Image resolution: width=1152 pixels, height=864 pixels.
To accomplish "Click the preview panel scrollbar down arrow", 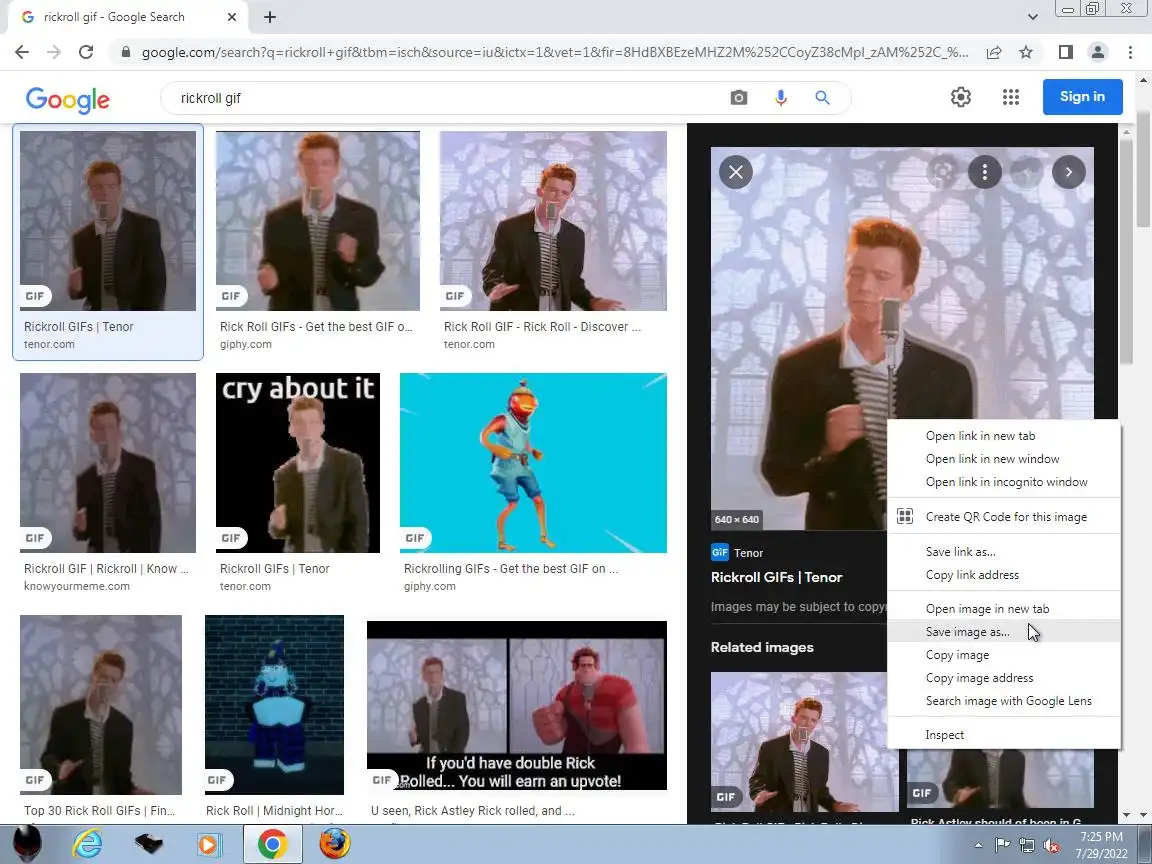I will tap(1126, 815).
